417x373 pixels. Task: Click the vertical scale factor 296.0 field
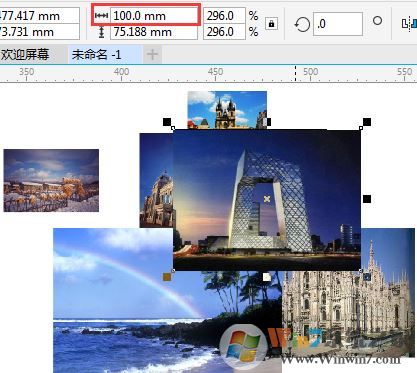(224, 32)
